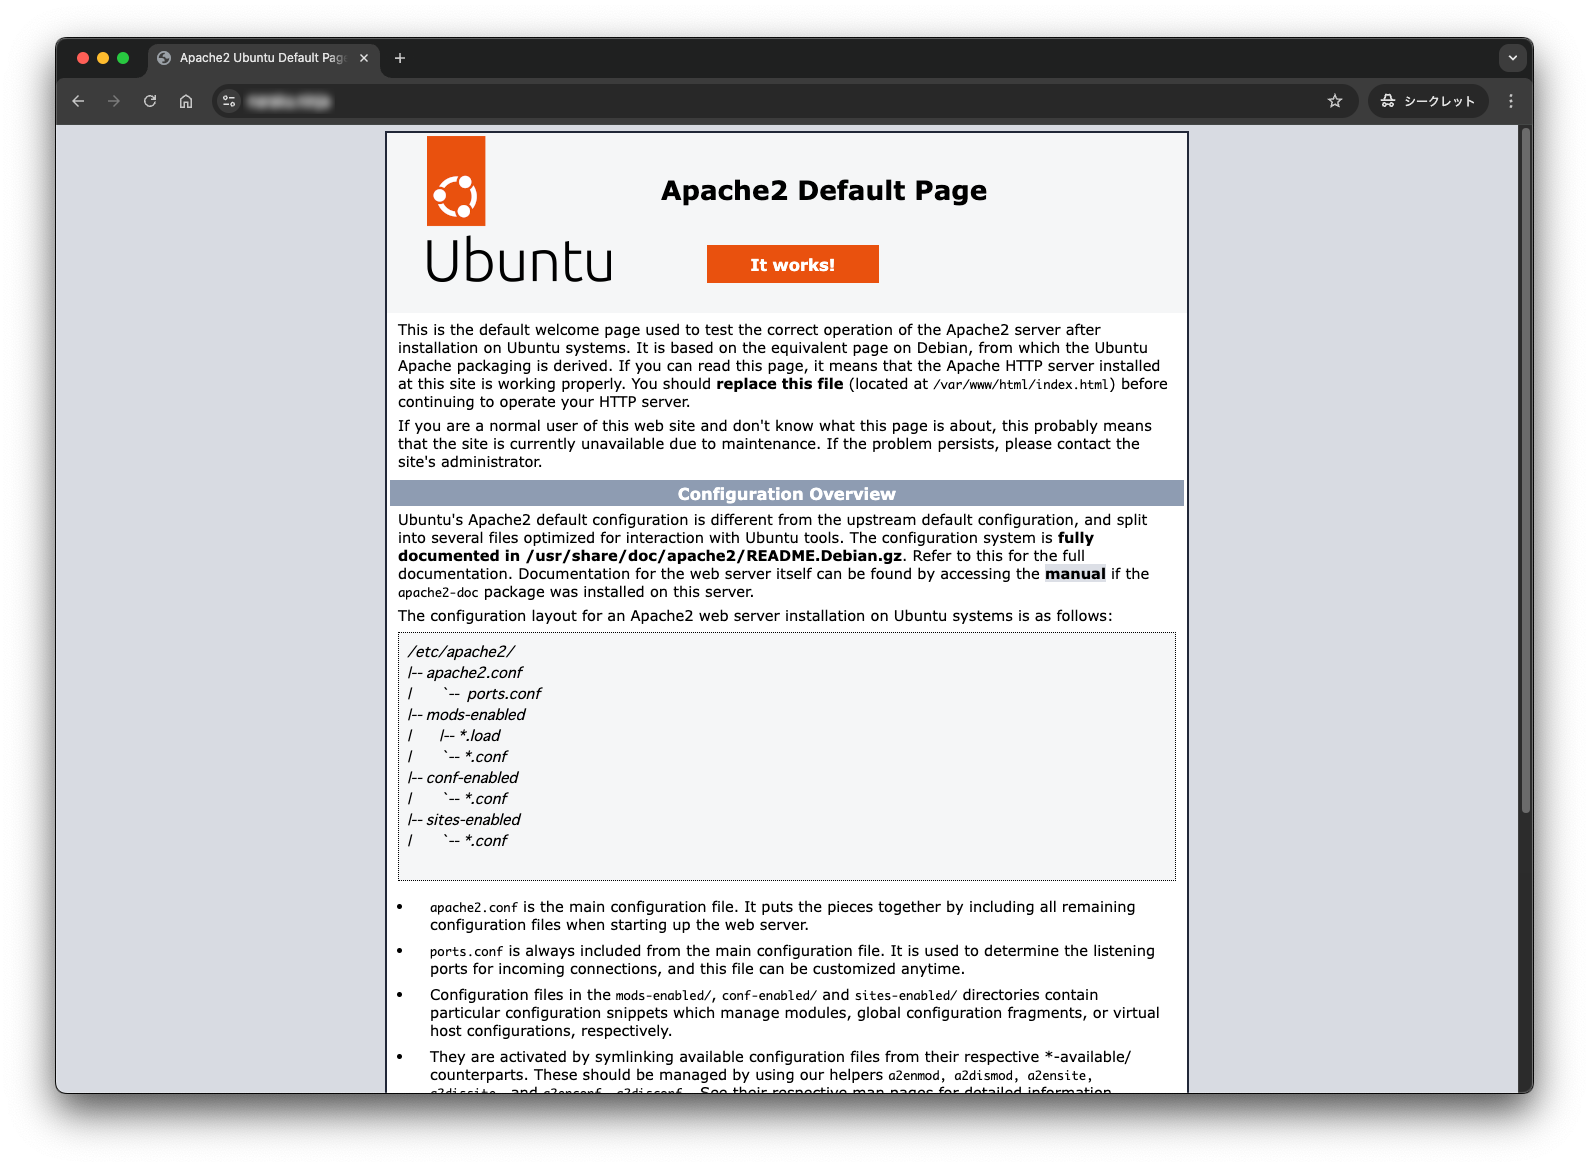
Task: Open Chrome three-dot menu
Action: coord(1510,101)
